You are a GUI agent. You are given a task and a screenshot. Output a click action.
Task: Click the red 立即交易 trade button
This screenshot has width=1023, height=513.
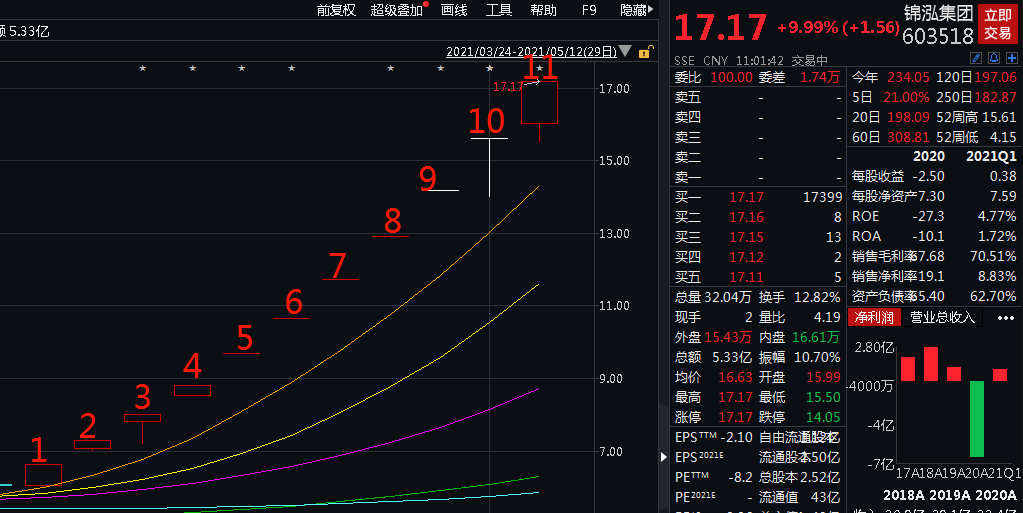pyautogui.click(x=998, y=24)
